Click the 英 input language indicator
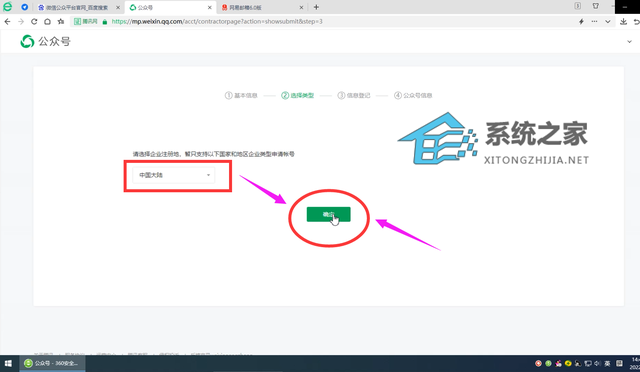This screenshot has height=372, width=640. pos(607,363)
